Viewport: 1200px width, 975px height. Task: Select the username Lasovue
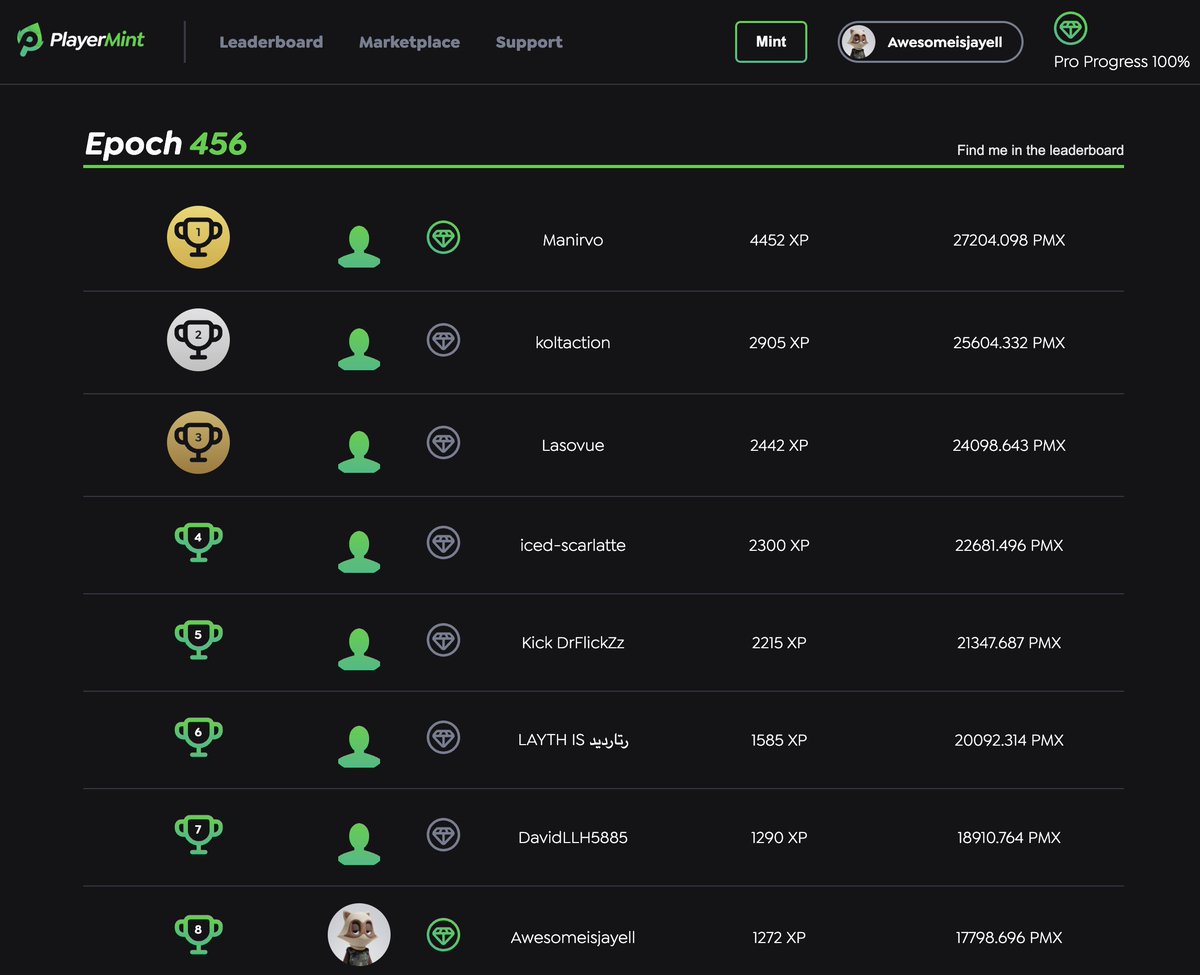pos(573,445)
